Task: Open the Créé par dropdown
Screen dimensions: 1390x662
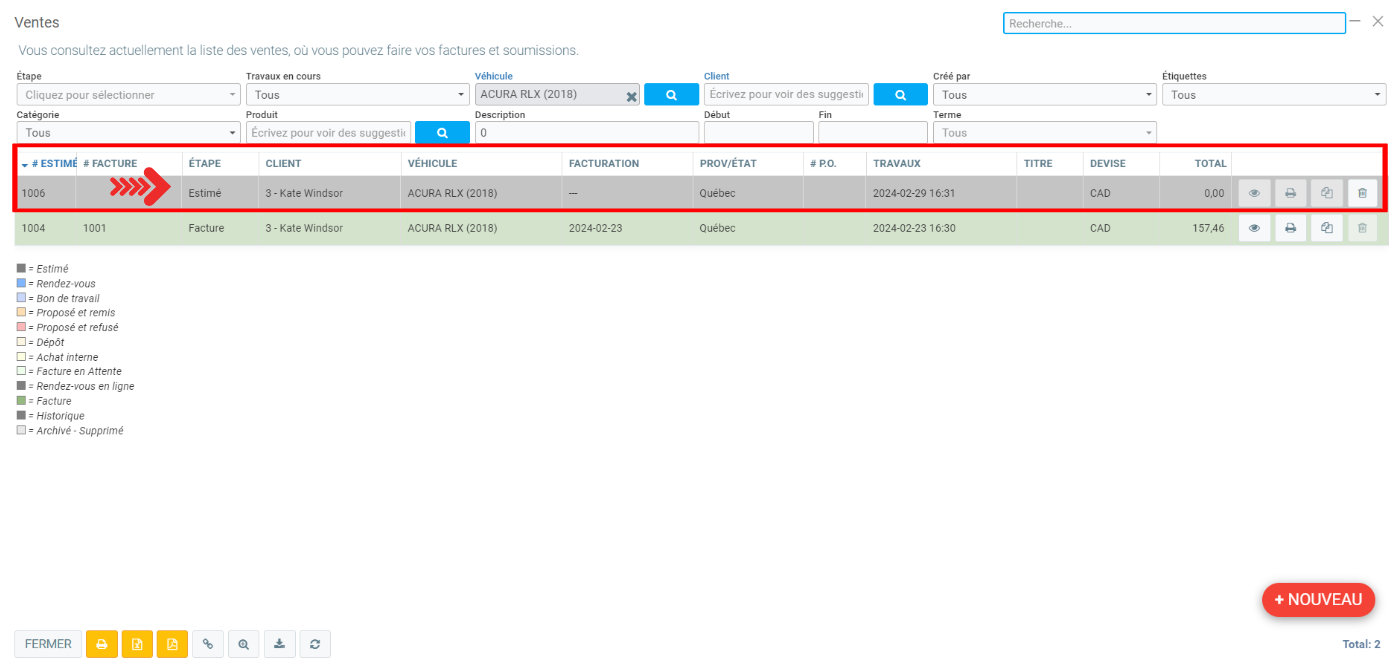Action: (x=1044, y=95)
